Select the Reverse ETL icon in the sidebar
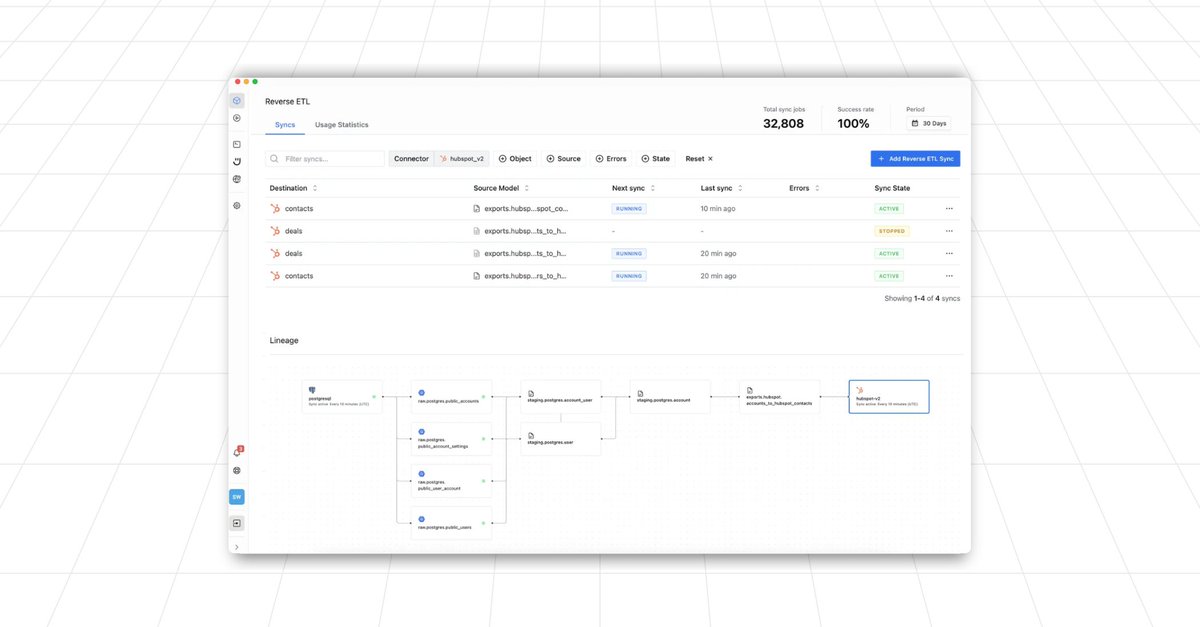This screenshot has height=627, width=1200. 236,100
